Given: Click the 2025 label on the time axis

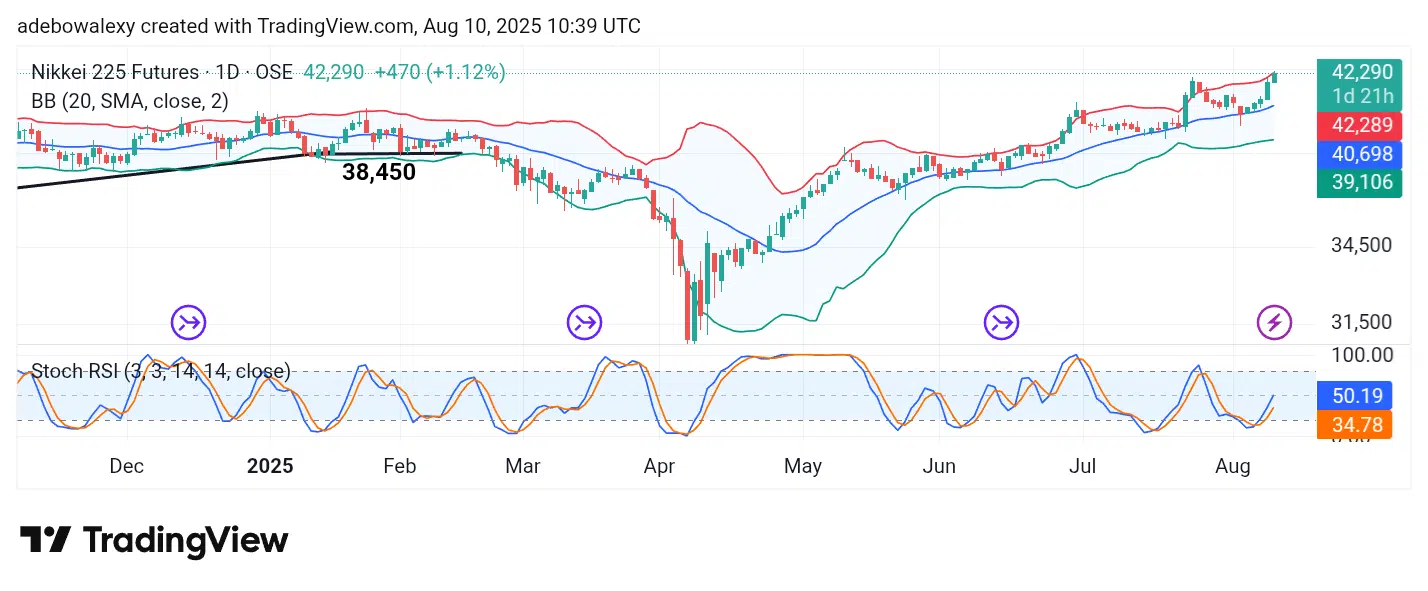Looking at the screenshot, I should point(269,466).
